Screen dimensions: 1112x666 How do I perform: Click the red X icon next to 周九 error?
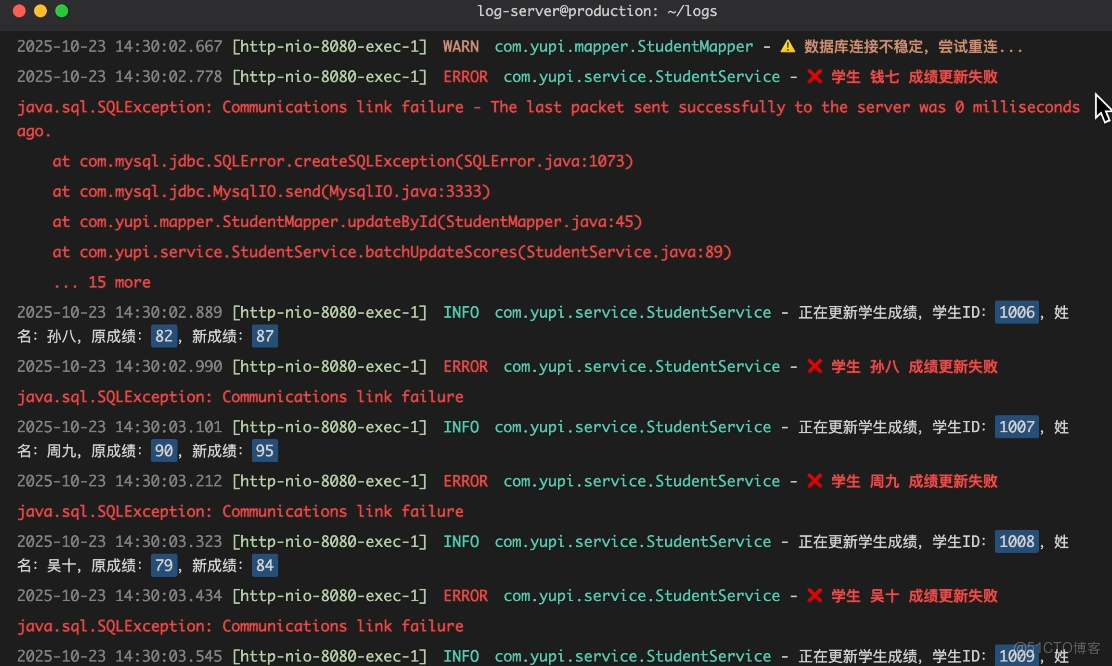[x=815, y=481]
